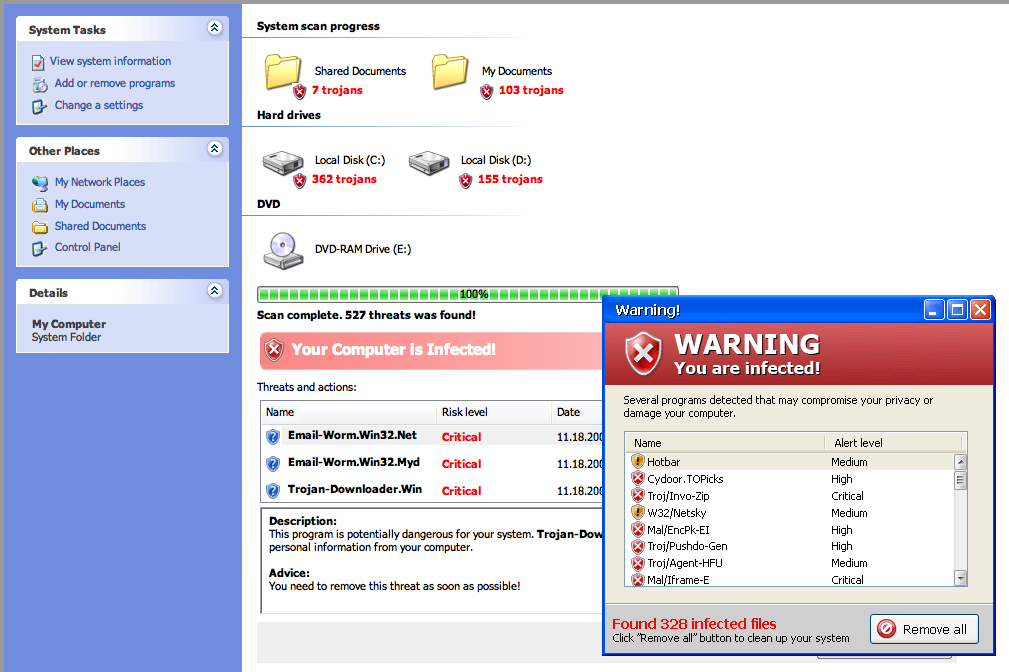Click the blue shield icon for Email-Worm.Win32.Net

coord(273,437)
